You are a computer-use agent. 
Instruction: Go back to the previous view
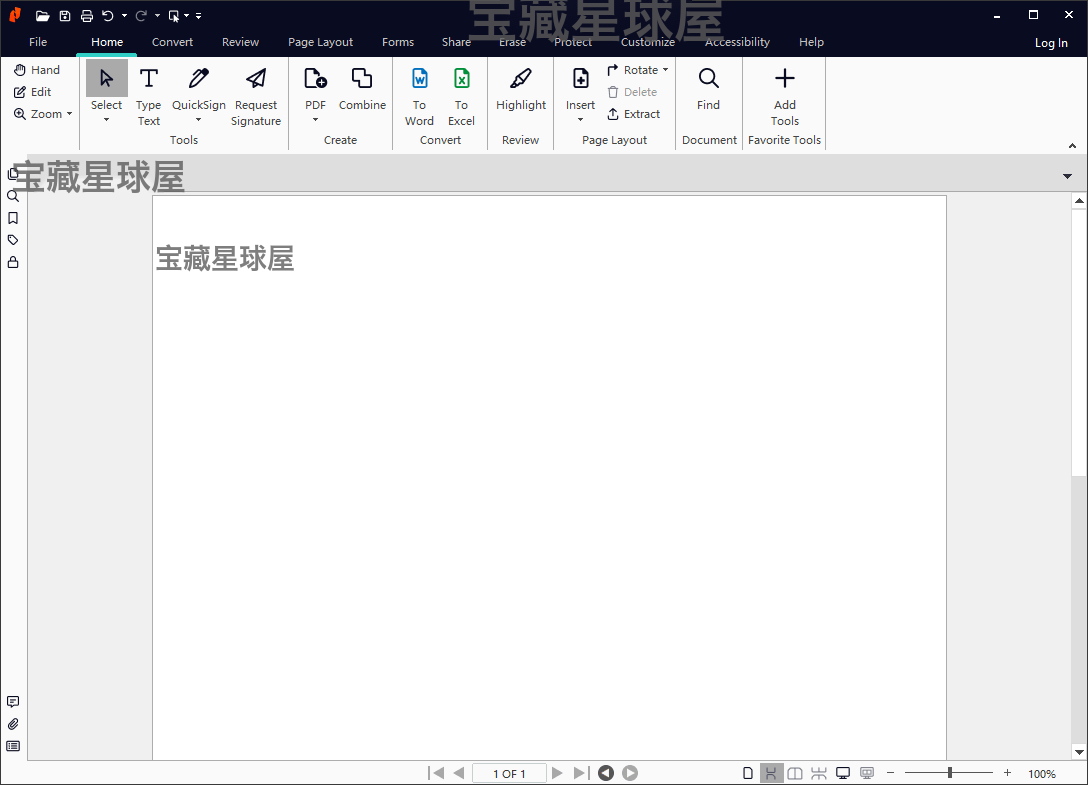tap(606, 773)
